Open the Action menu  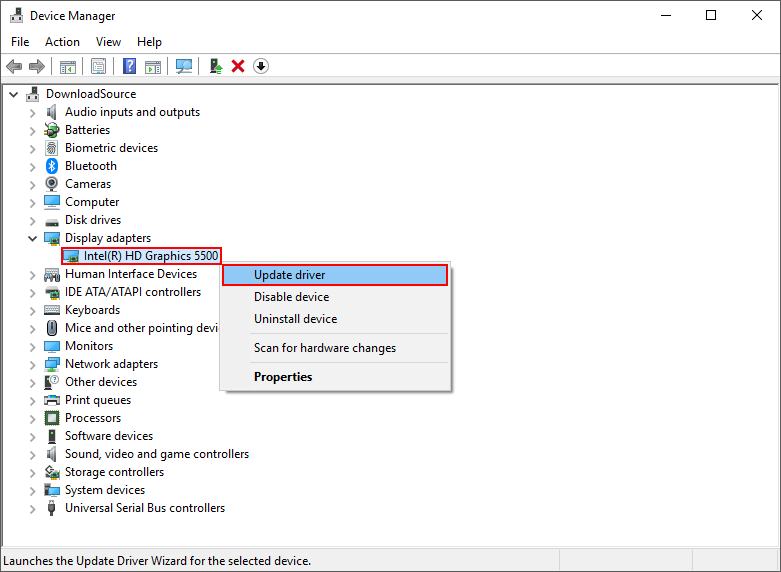[62, 42]
